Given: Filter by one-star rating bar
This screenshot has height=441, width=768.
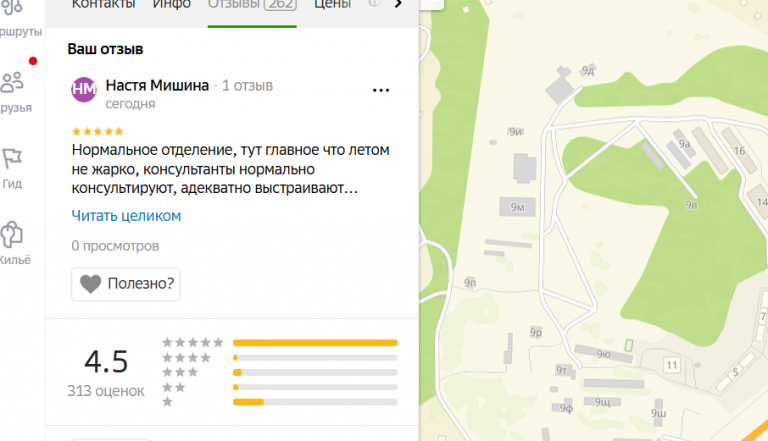Looking at the screenshot, I should 315,402.
